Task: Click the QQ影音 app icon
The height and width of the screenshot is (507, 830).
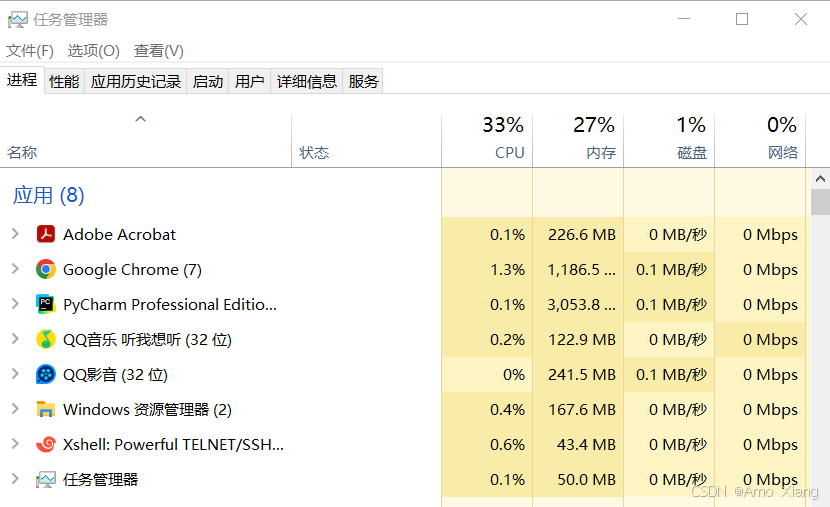Action: coord(46,374)
